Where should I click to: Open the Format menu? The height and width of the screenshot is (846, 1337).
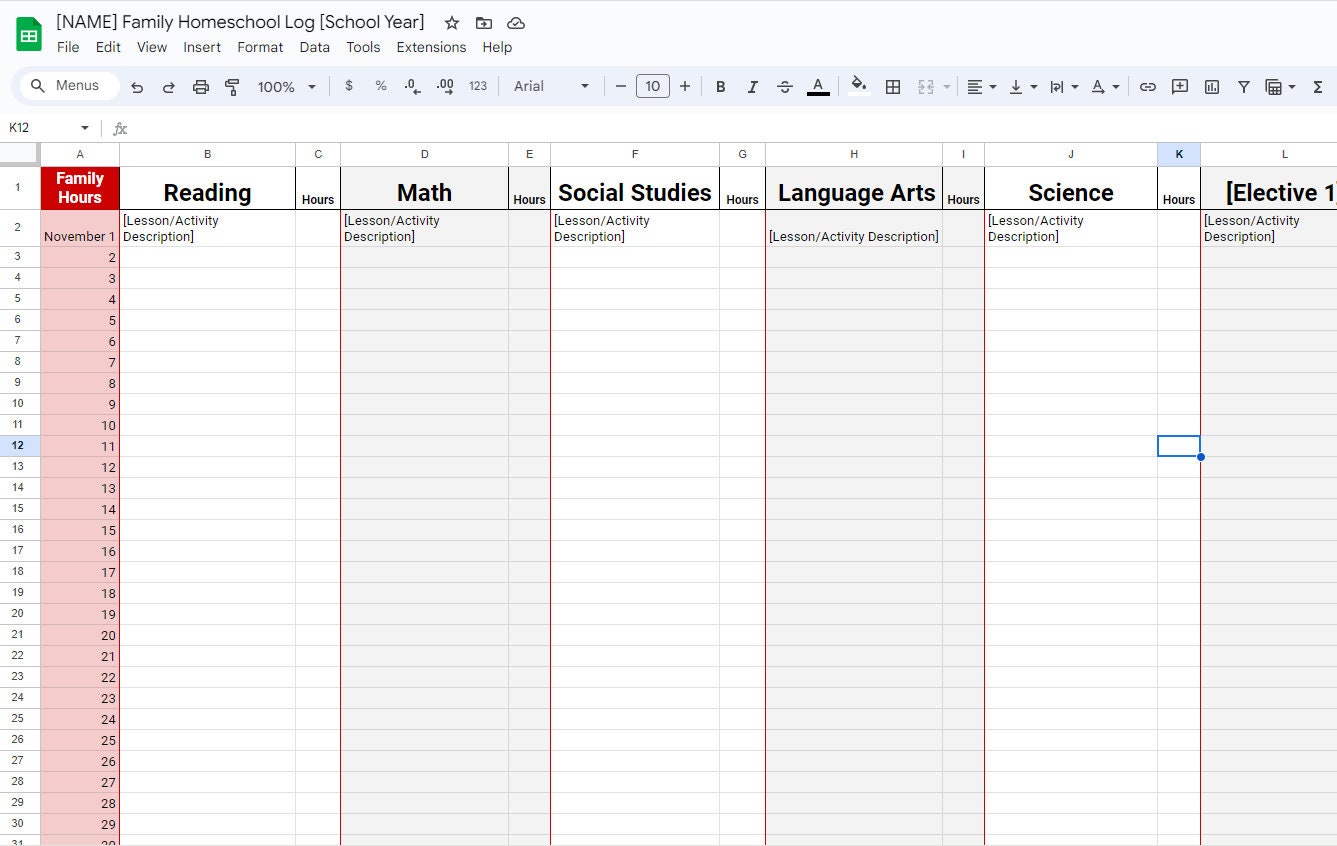pyautogui.click(x=260, y=47)
